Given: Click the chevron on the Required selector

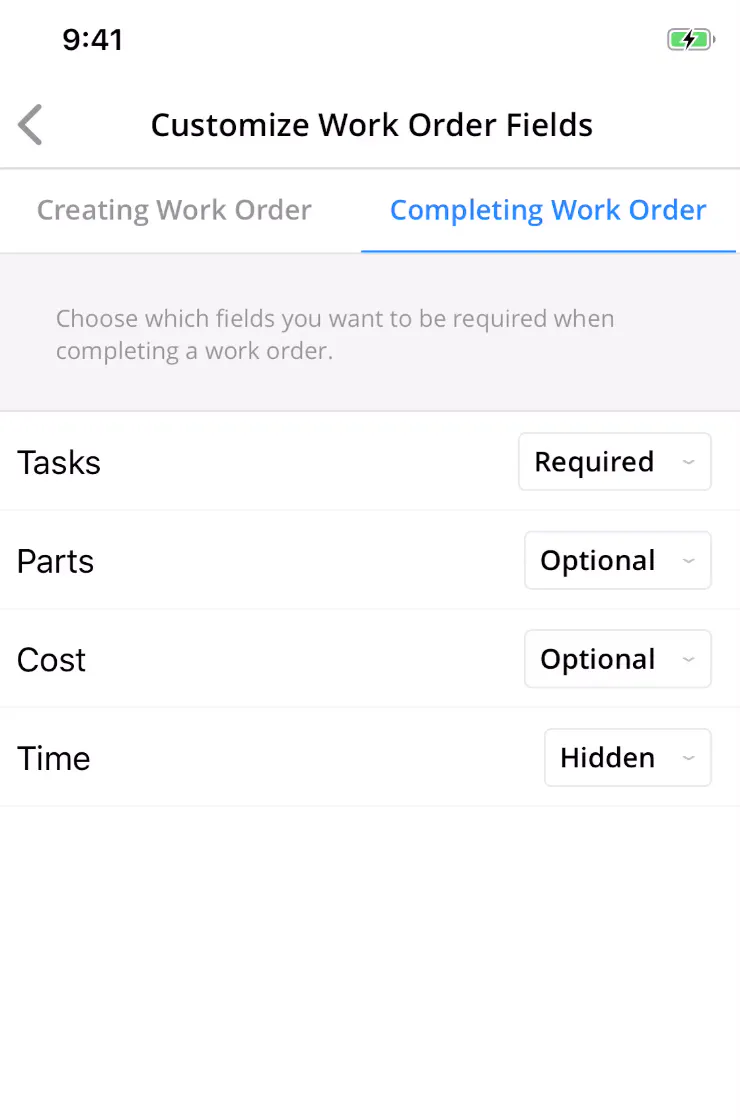Looking at the screenshot, I should (688, 462).
